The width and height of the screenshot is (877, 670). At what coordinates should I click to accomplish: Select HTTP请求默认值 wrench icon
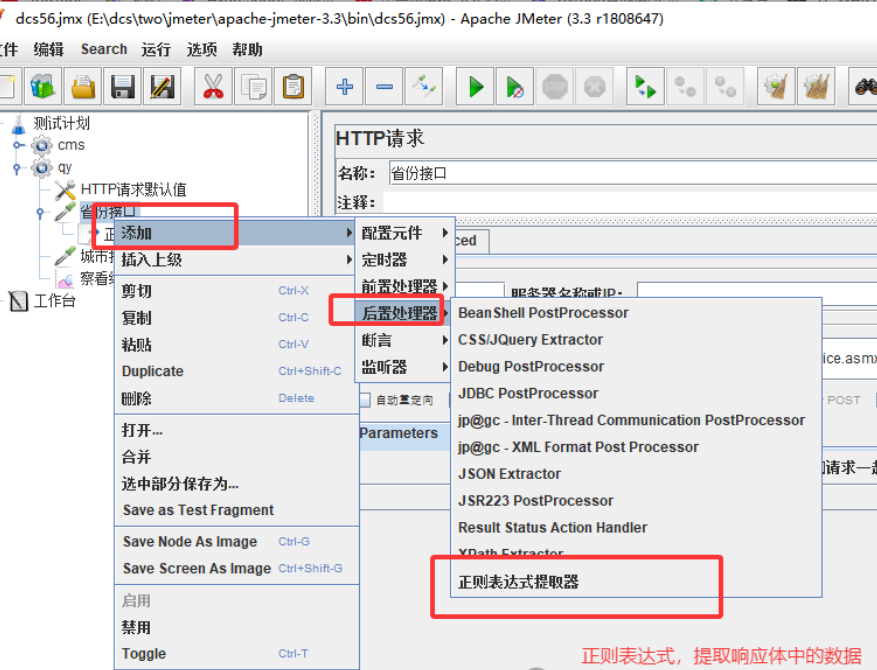point(65,190)
